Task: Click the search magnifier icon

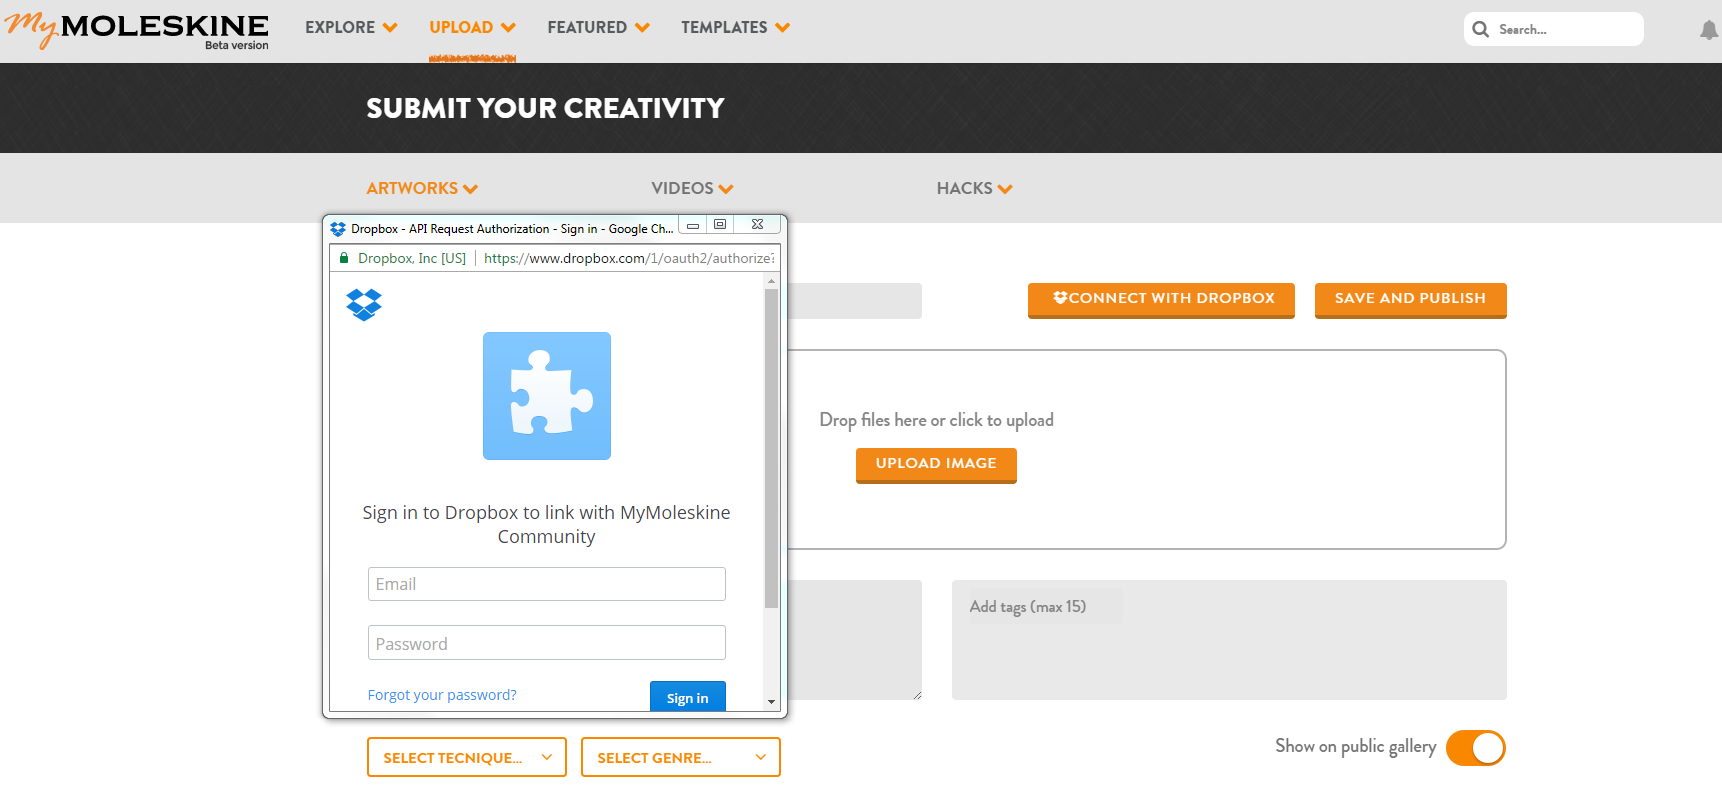Action: [x=1481, y=30]
